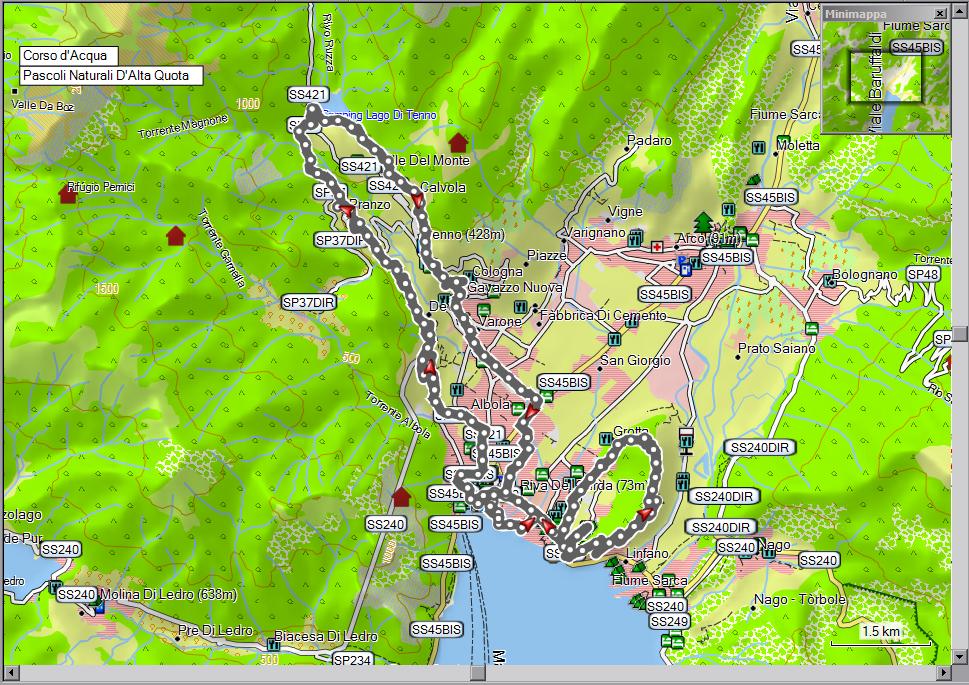Select the SP234 road shield

tap(351, 660)
